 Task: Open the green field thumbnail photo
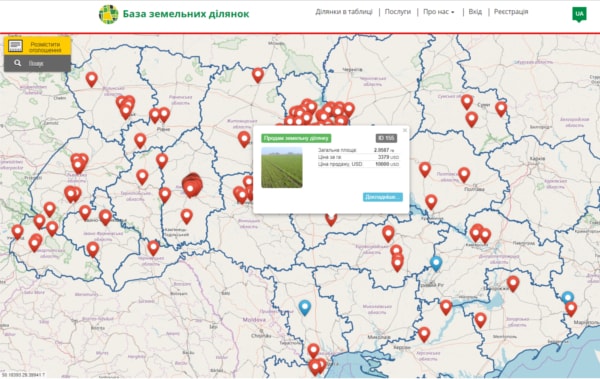(282, 167)
